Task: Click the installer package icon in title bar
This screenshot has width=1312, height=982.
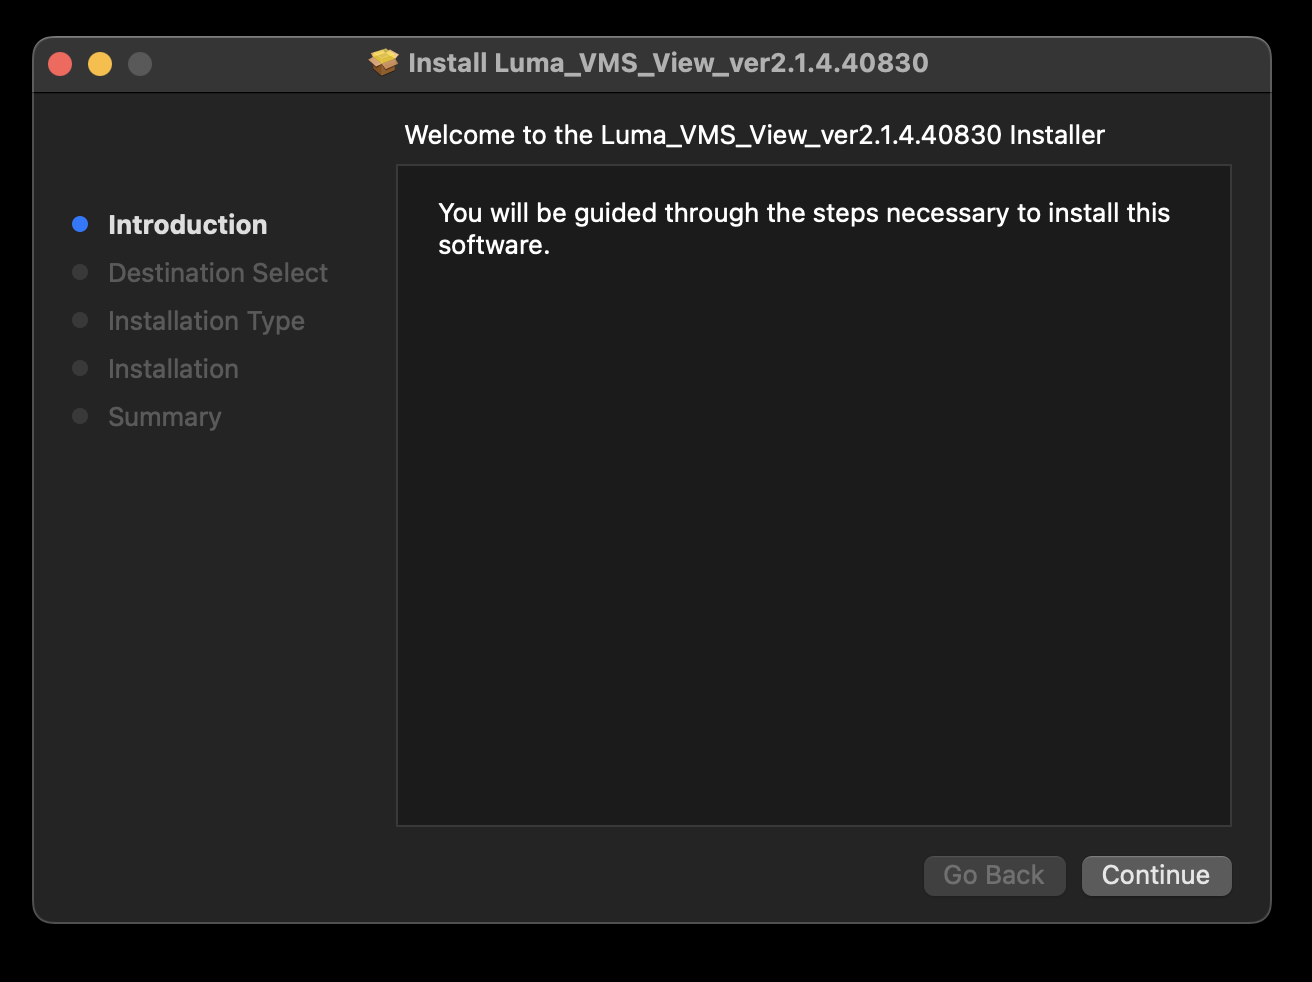Action: (x=384, y=62)
